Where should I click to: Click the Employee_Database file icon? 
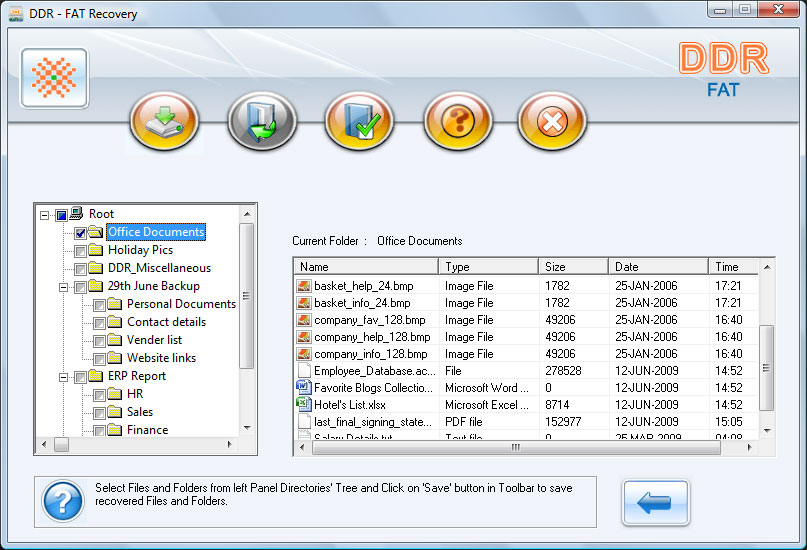(304, 370)
